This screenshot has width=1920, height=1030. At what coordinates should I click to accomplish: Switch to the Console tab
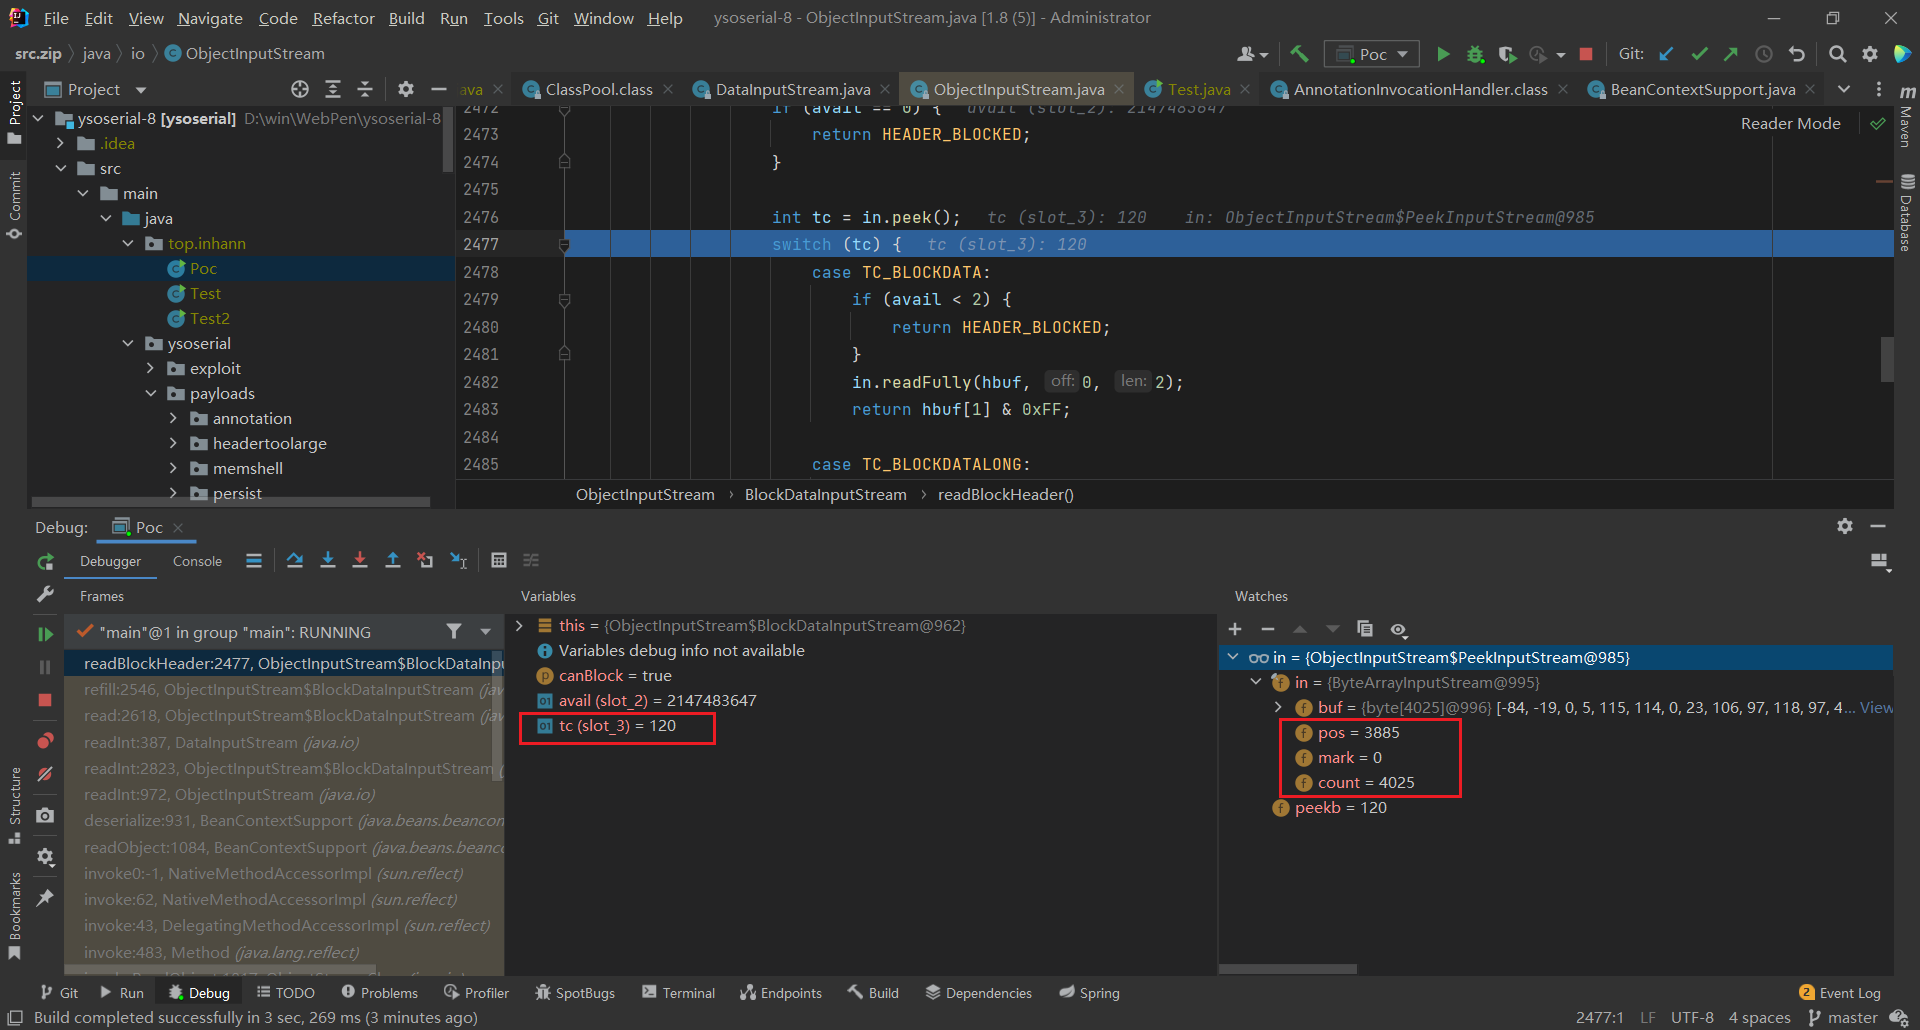(x=197, y=561)
